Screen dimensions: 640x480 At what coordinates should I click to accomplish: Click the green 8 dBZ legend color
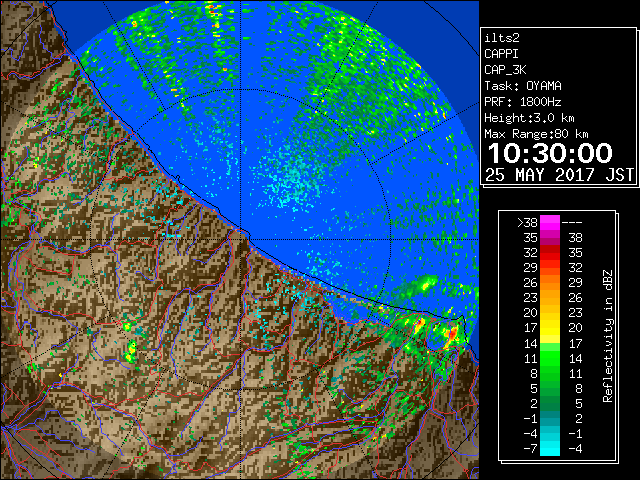(x=550, y=373)
